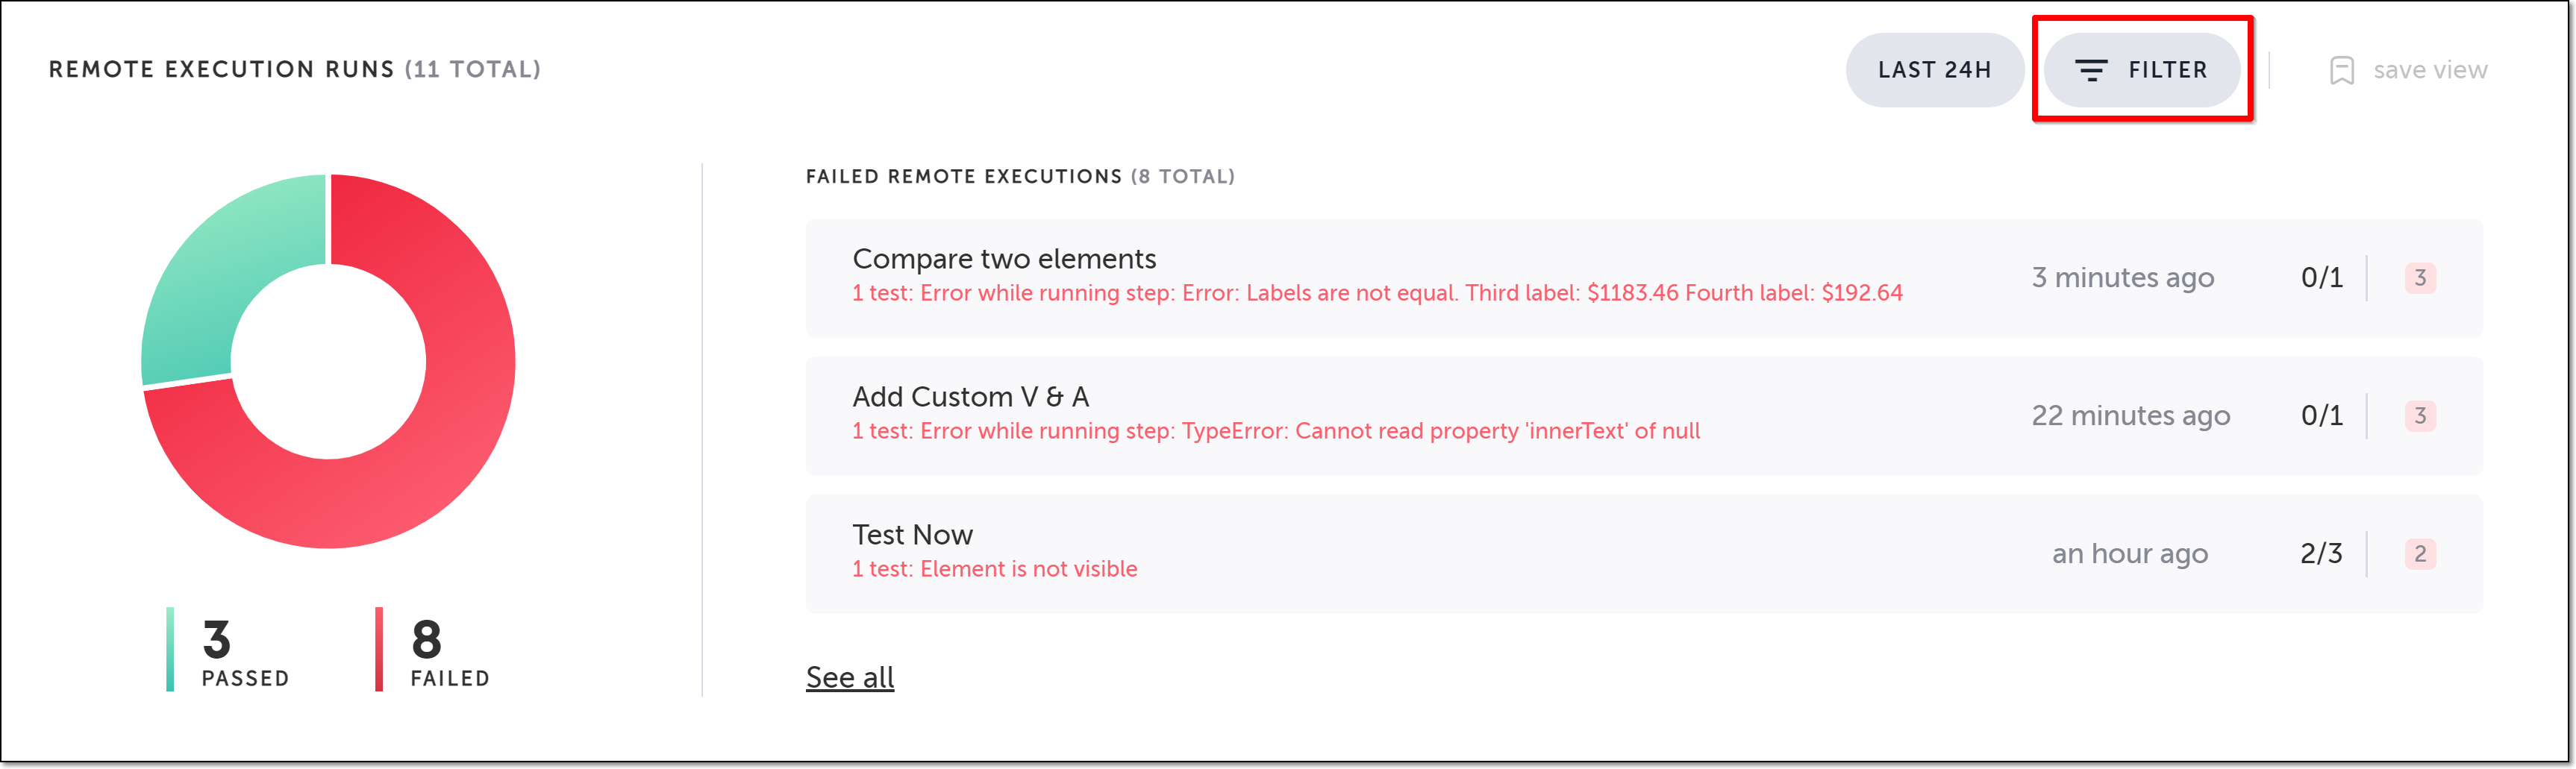Open the See all link
Viewport: 2576px width, 769px height.
tap(850, 677)
